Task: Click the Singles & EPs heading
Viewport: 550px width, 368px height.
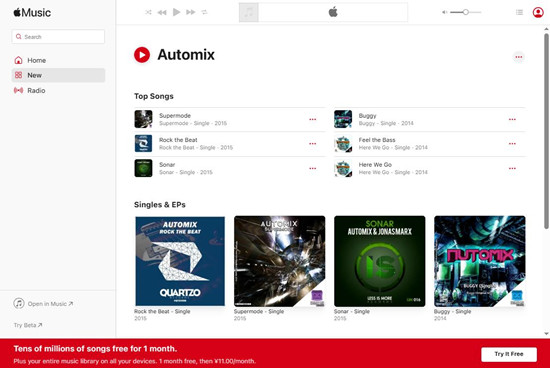Action: tap(160, 205)
